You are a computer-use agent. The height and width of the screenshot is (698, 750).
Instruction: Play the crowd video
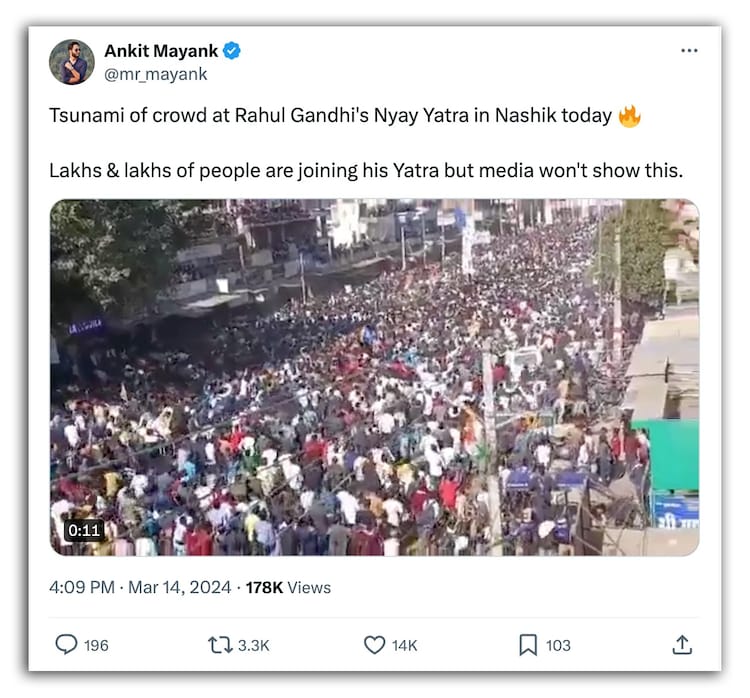pyautogui.click(x=374, y=377)
